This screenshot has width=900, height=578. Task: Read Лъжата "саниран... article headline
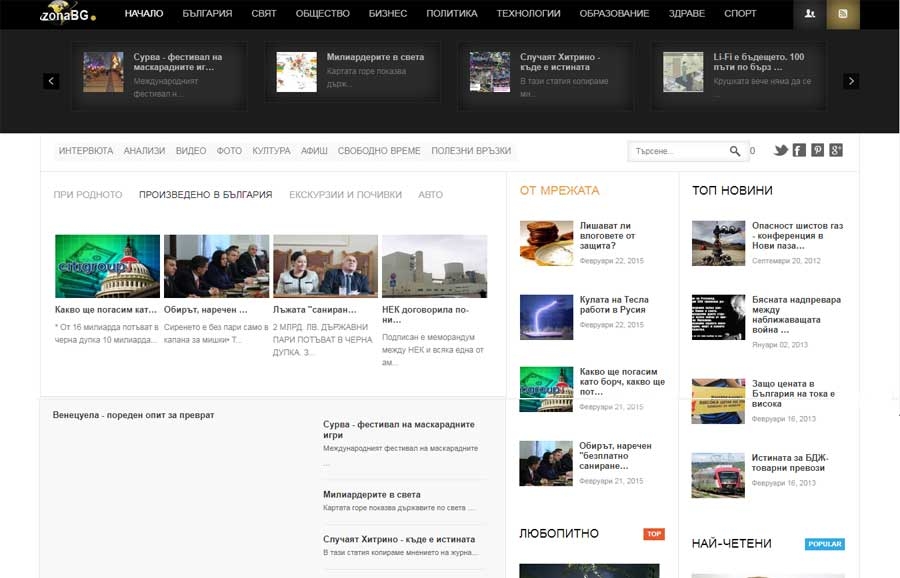coord(315,310)
